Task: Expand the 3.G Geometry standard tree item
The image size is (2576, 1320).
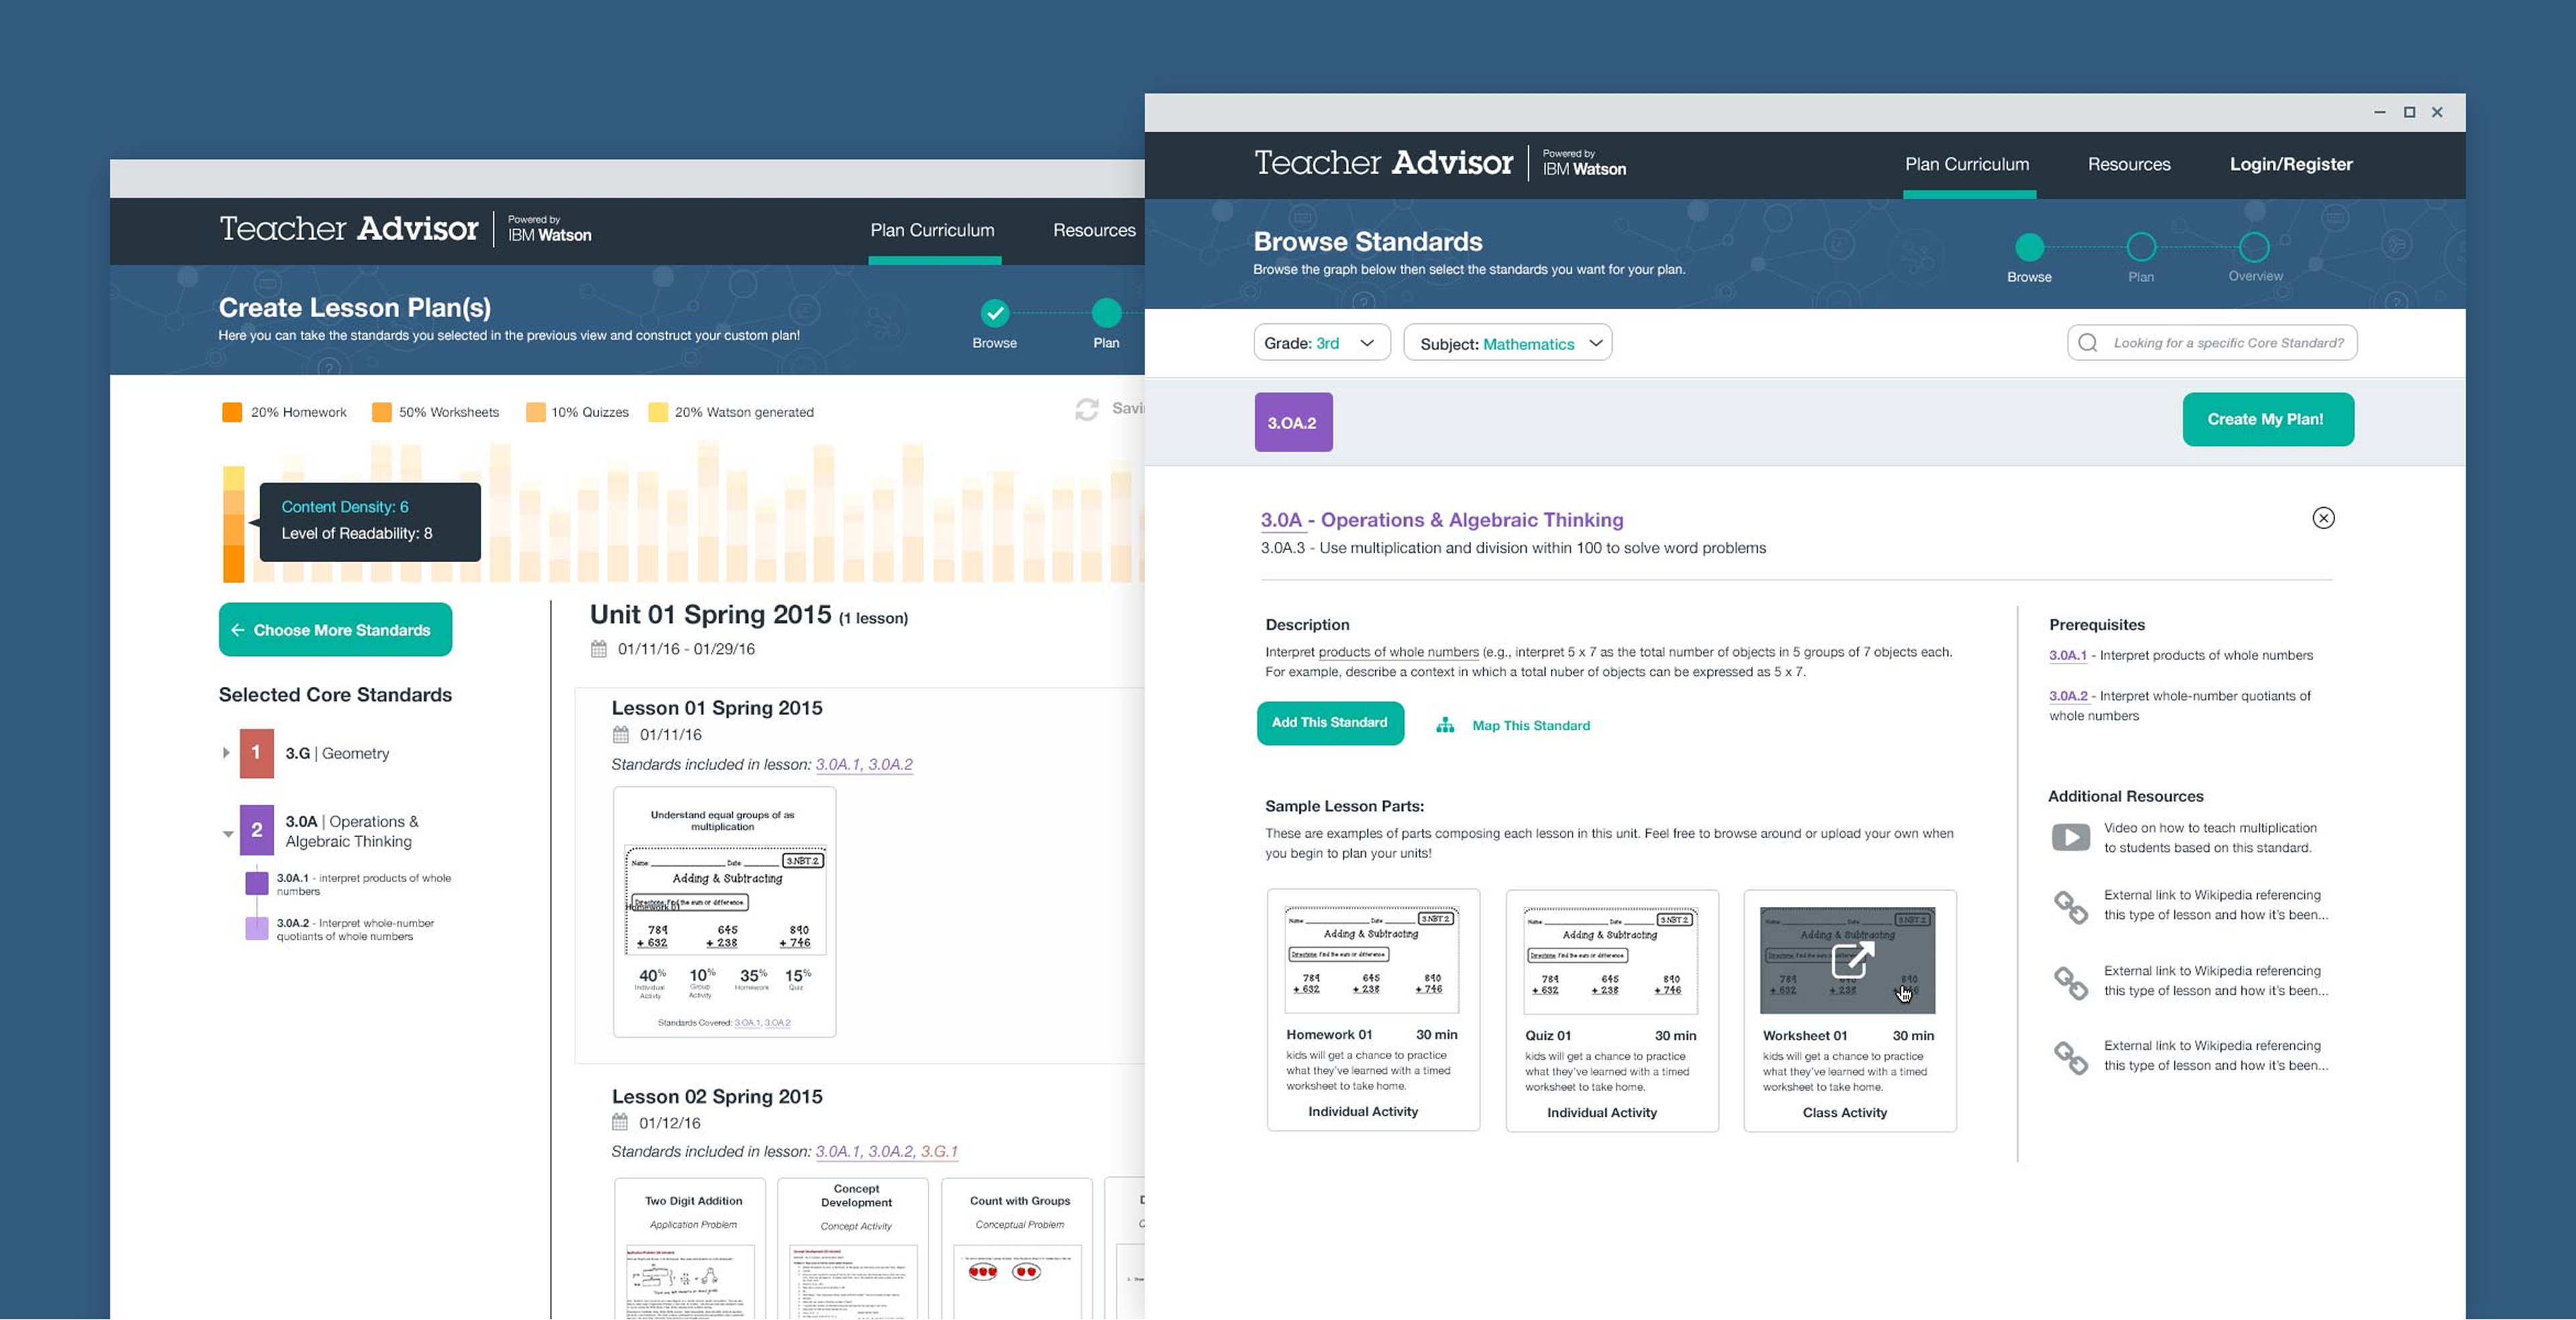Action: click(226, 753)
